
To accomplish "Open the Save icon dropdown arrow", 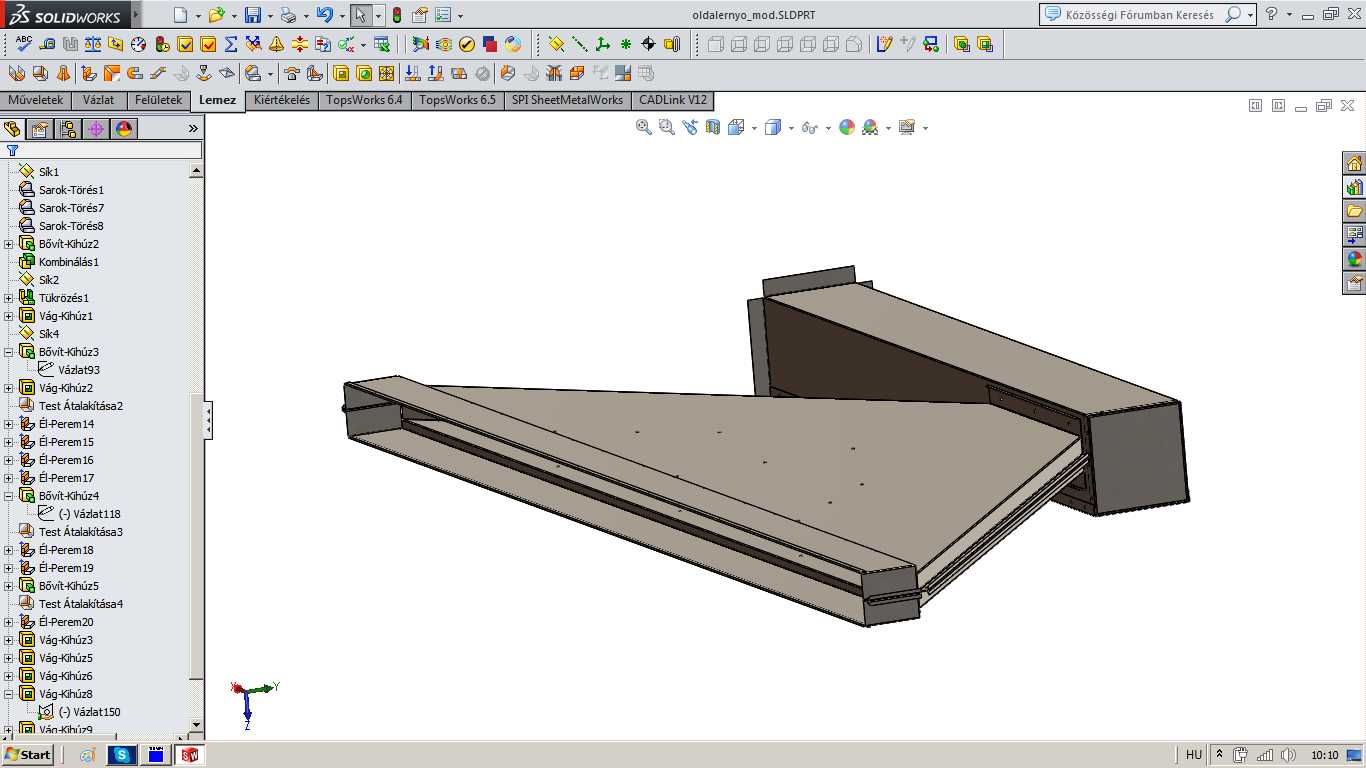I will [x=270, y=16].
